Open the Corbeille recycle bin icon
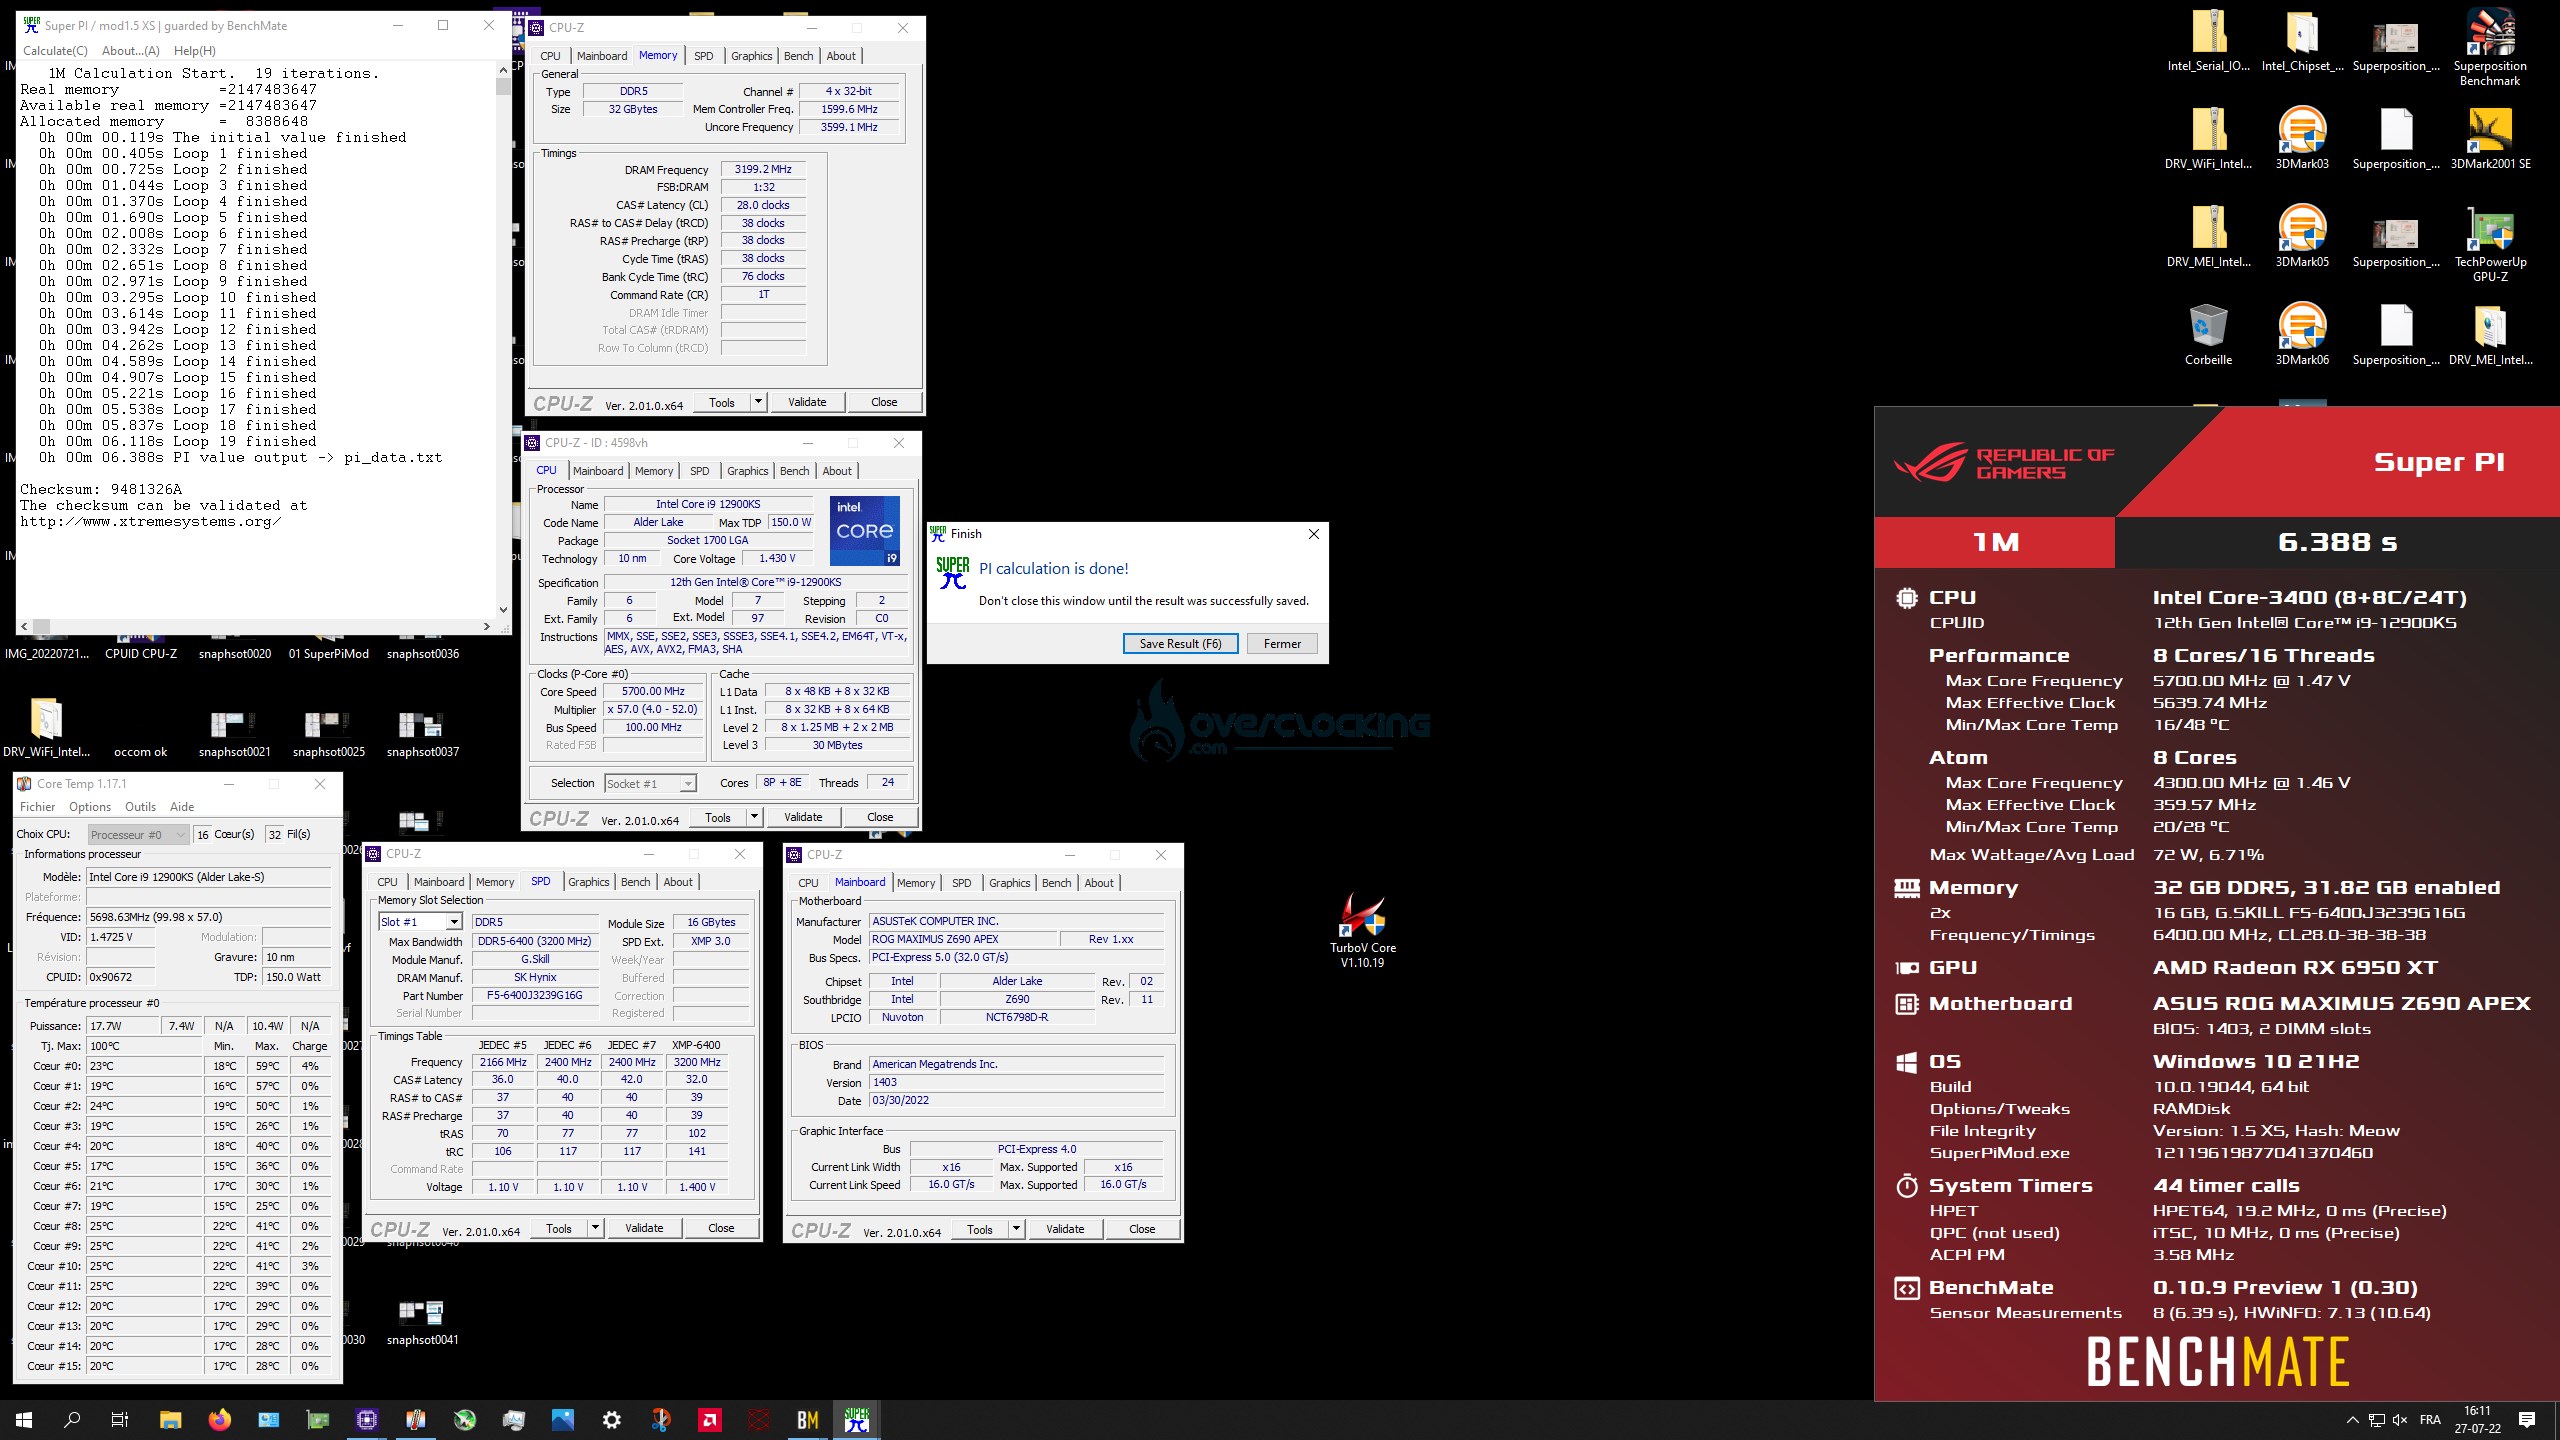Viewport: 2560px width, 1440px height. (x=2208, y=334)
